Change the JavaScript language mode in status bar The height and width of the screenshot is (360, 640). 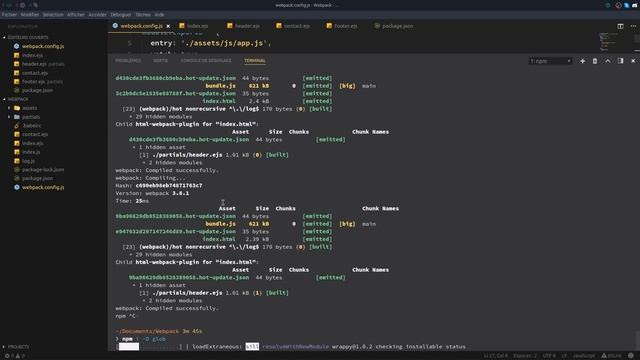click(x=584, y=356)
